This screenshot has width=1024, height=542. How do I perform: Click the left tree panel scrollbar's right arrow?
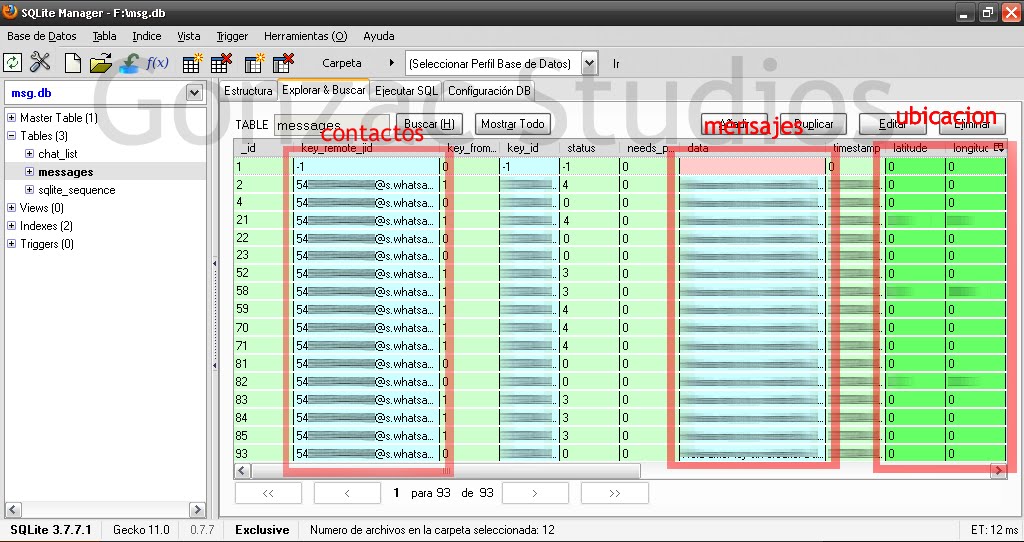pyautogui.click(x=197, y=509)
